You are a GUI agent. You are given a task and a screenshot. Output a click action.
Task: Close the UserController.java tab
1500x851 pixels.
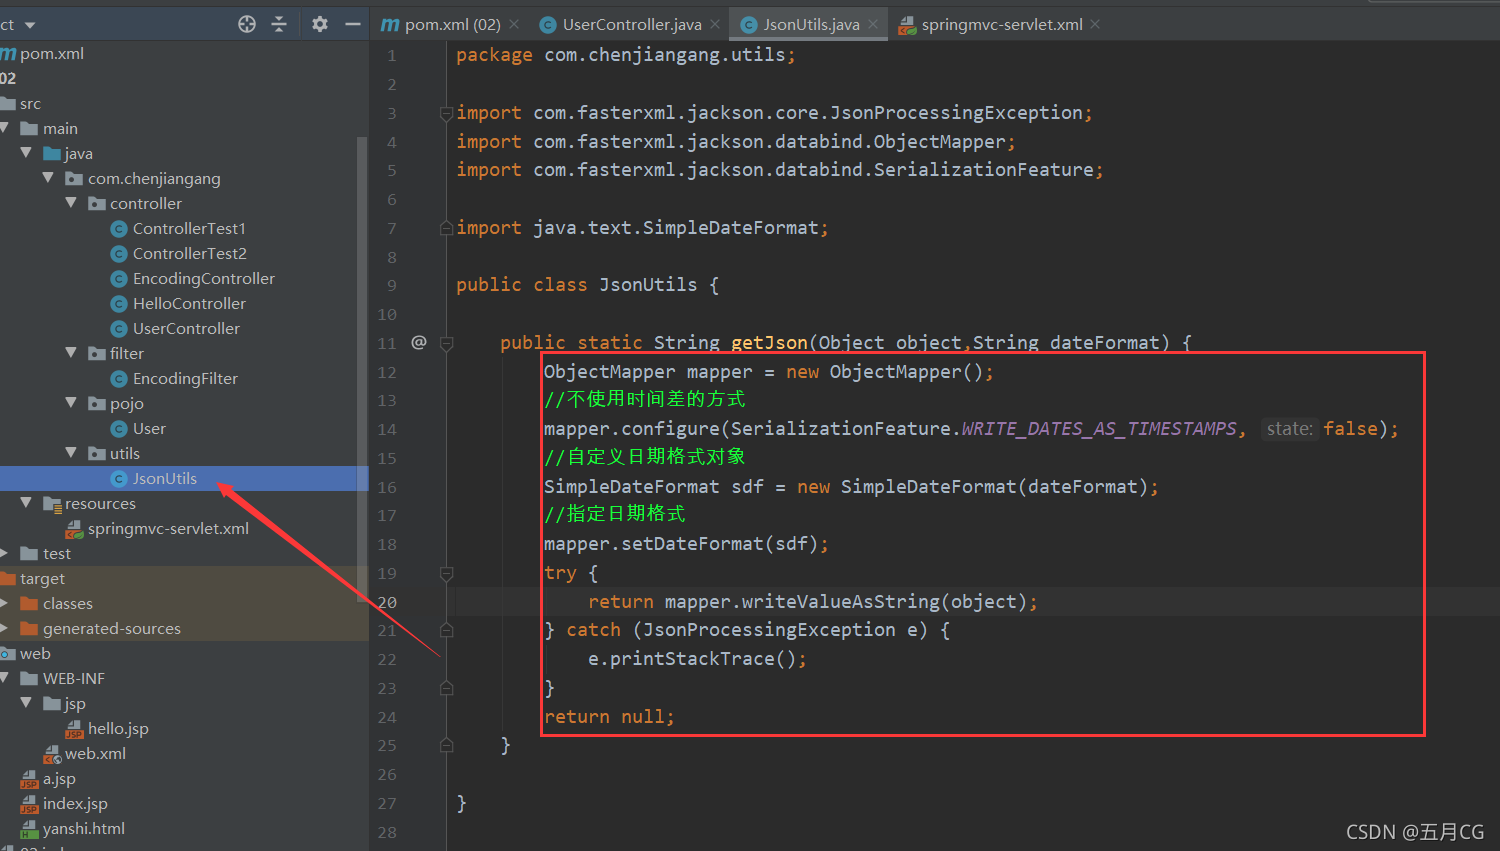point(715,24)
